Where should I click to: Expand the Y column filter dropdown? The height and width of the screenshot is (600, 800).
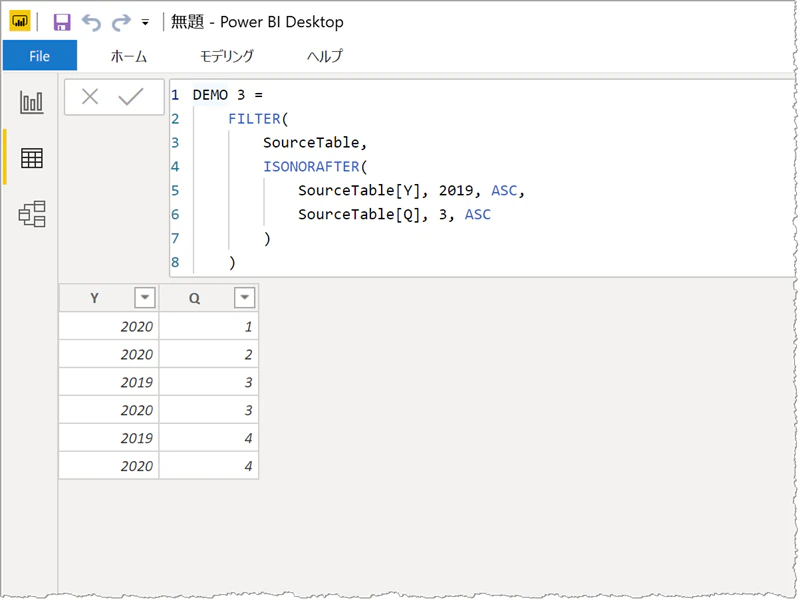coord(145,297)
